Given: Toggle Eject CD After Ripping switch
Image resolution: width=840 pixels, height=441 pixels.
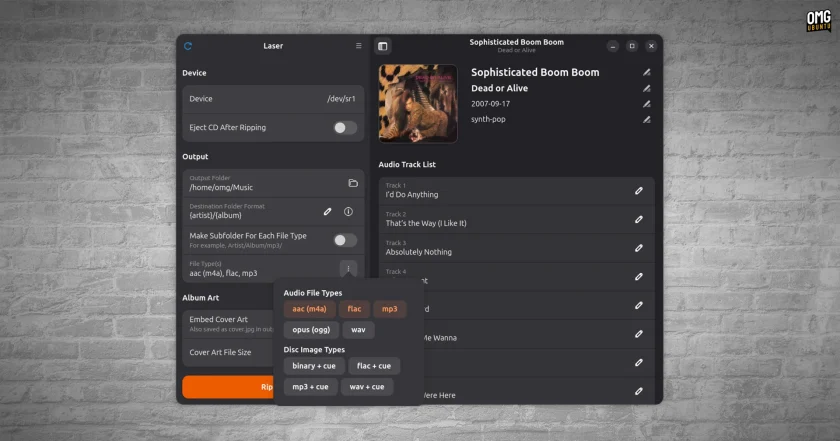Looking at the screenshot, I should point(345,128).
